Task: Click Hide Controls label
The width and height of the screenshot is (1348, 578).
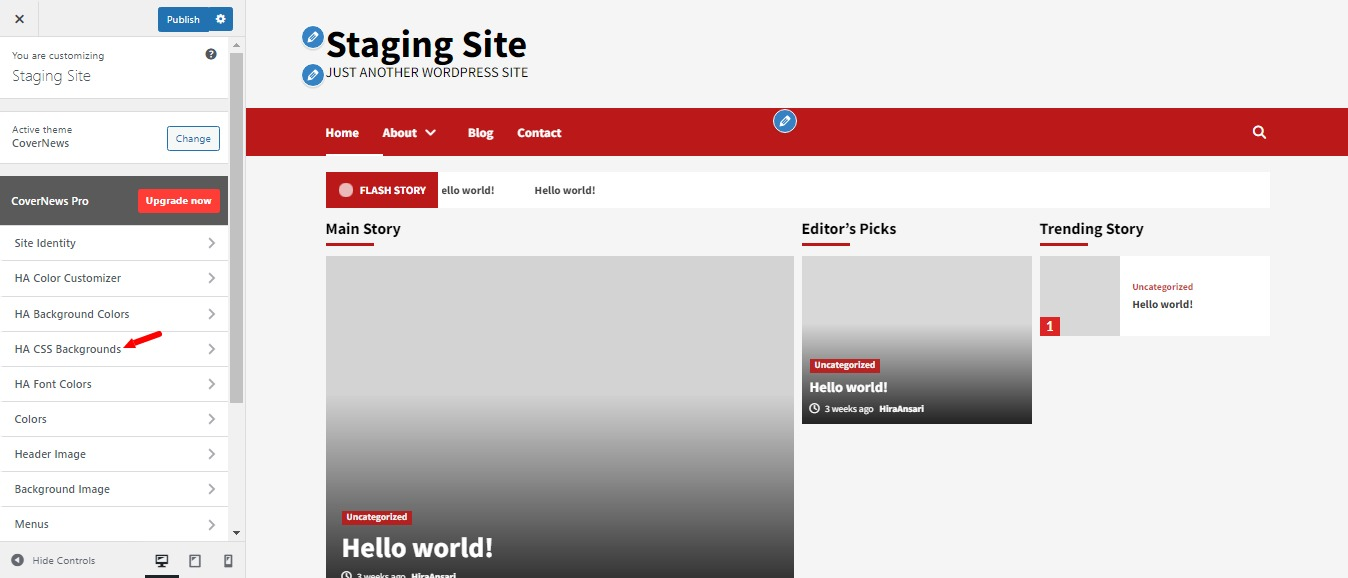Action: tap(64, 561)
